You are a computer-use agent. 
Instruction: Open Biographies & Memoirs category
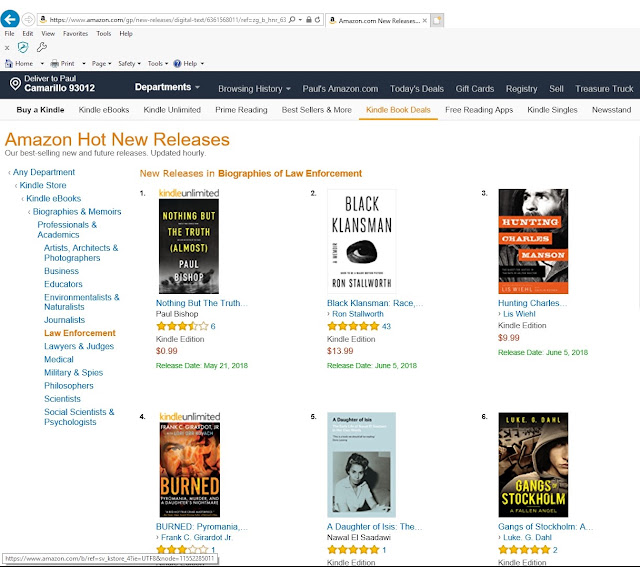[x=77, y=212]
